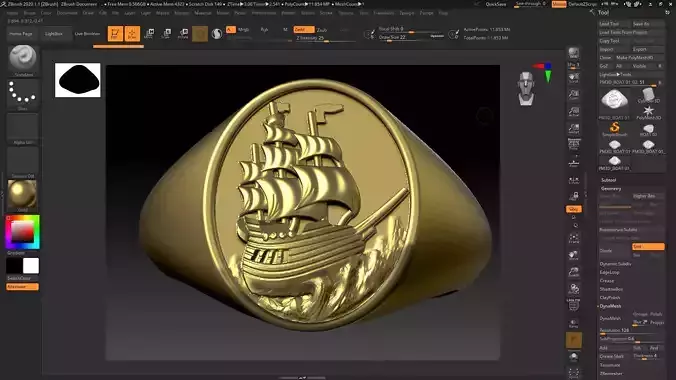Collapse the Geometry section

pyautogui.click(x=611, y=188)
